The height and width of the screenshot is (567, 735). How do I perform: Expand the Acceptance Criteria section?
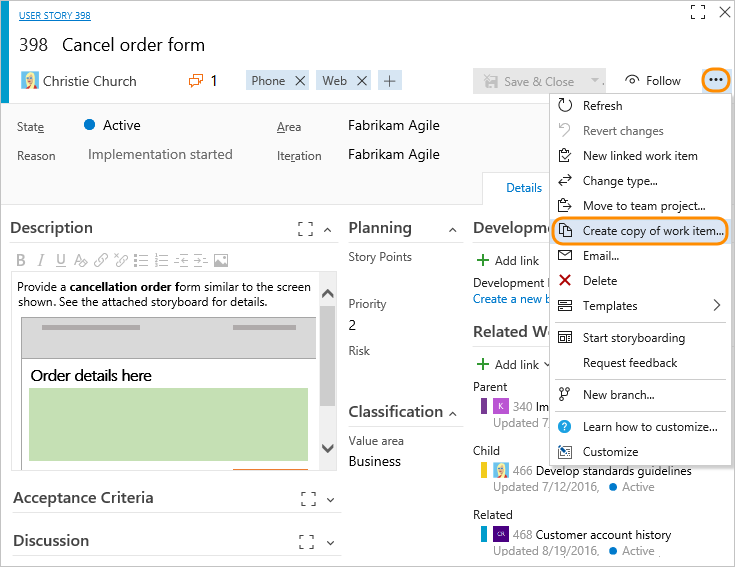tap(330, 500)
